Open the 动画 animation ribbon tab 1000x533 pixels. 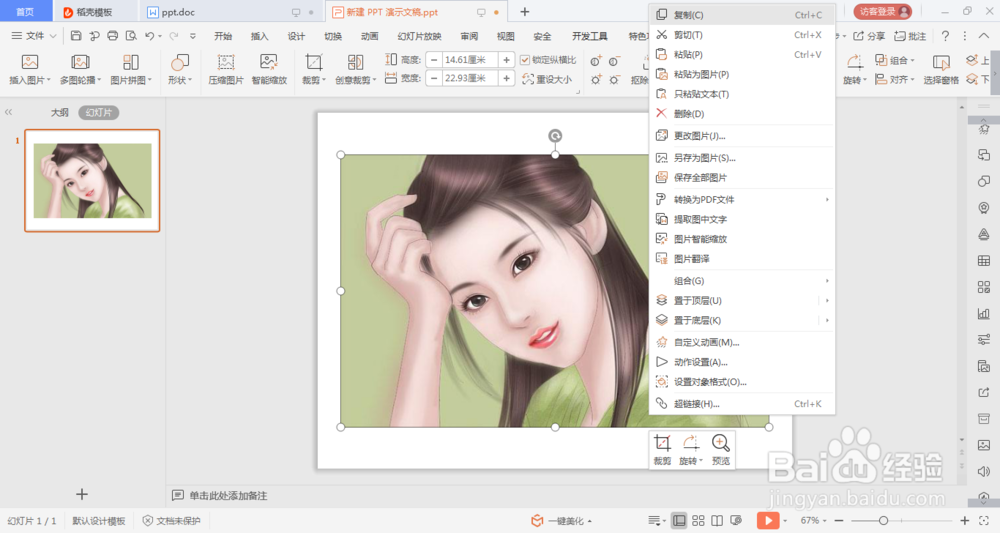pyautogui.click(x=369, y=36)
